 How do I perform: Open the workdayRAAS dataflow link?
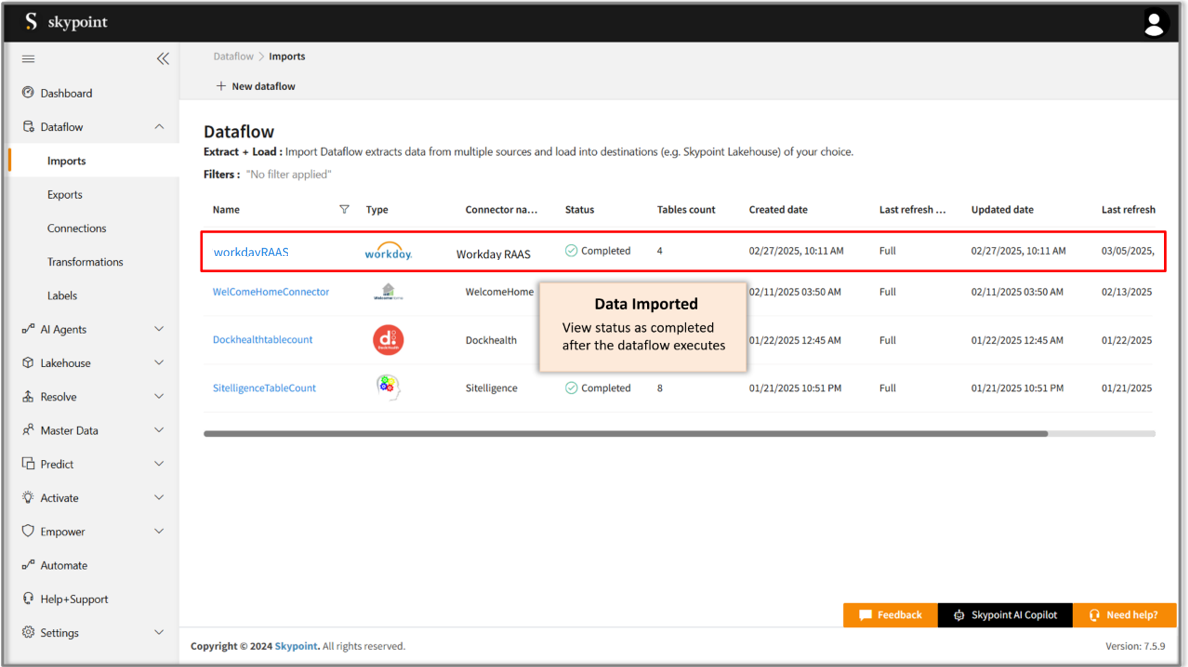pyautogui.click(x=251, y=252)
